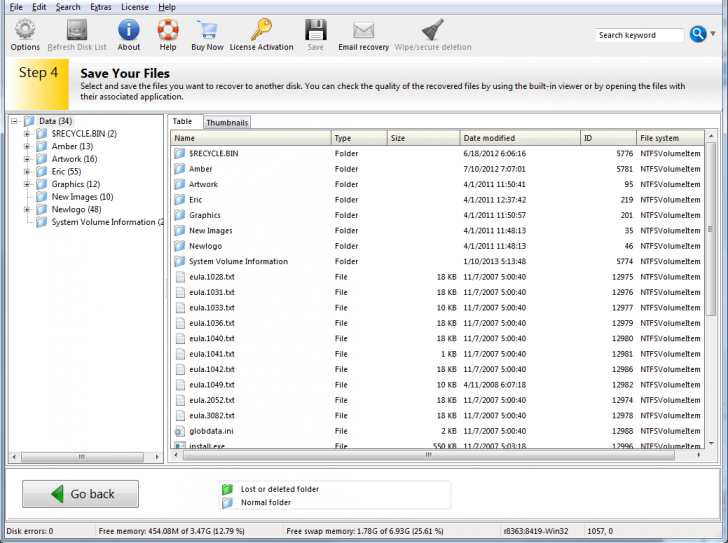728x543 pixels.
Task: Sort by Date modified column header
Action: point(520,138)
